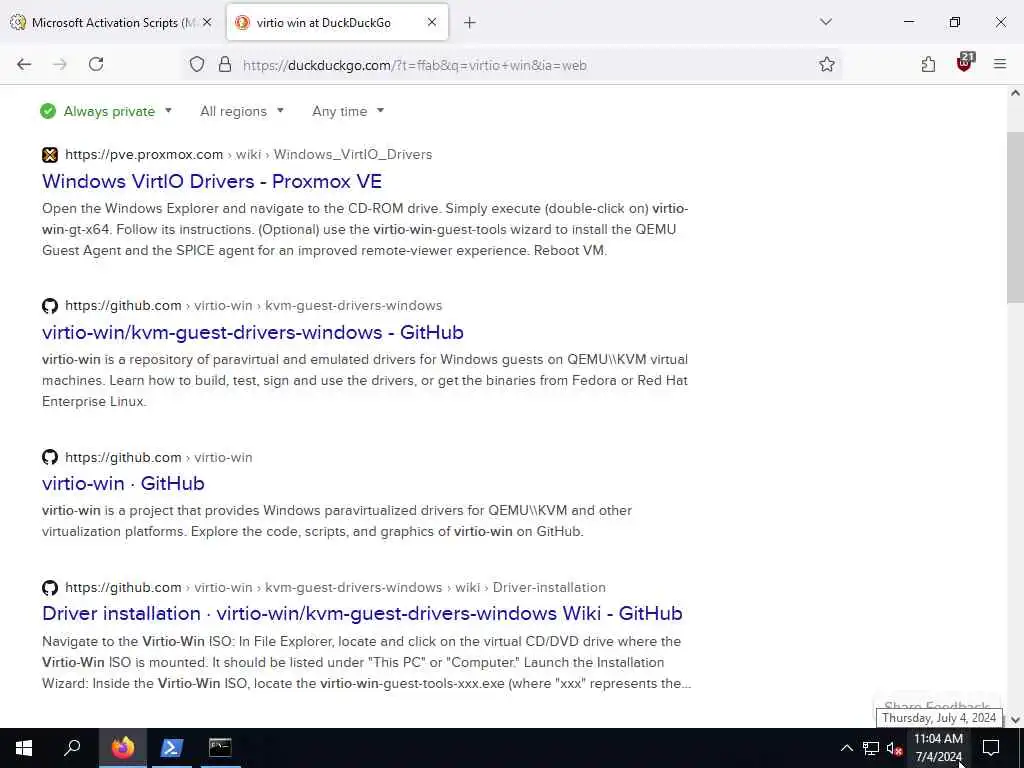The image size is (1024, 768).
Task: Open the All regions filter
Action: click(x=242, y=112)
